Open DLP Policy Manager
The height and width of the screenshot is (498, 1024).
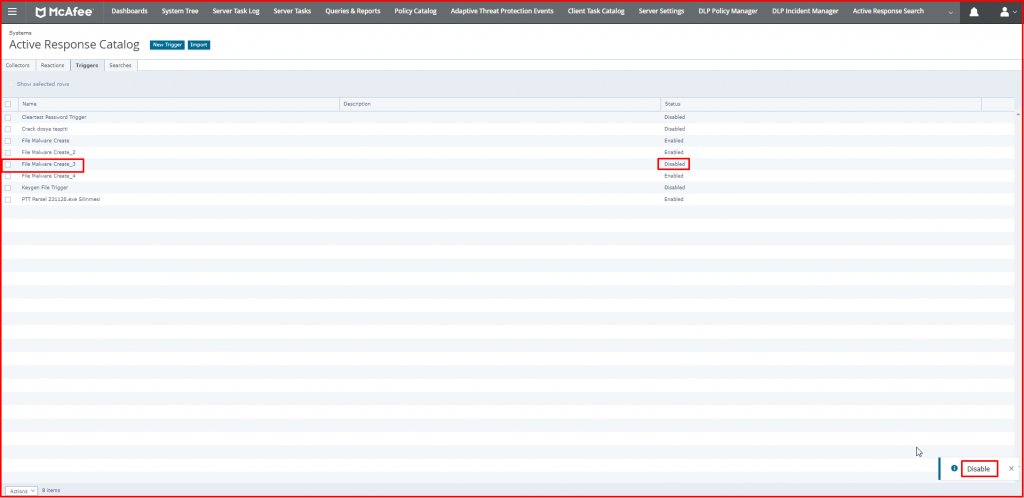coord(728,11)
